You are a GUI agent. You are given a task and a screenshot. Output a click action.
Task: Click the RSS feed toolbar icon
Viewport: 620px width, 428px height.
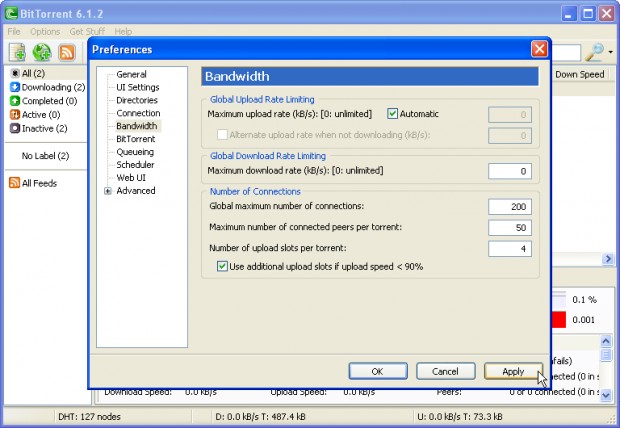pos(66,52)
